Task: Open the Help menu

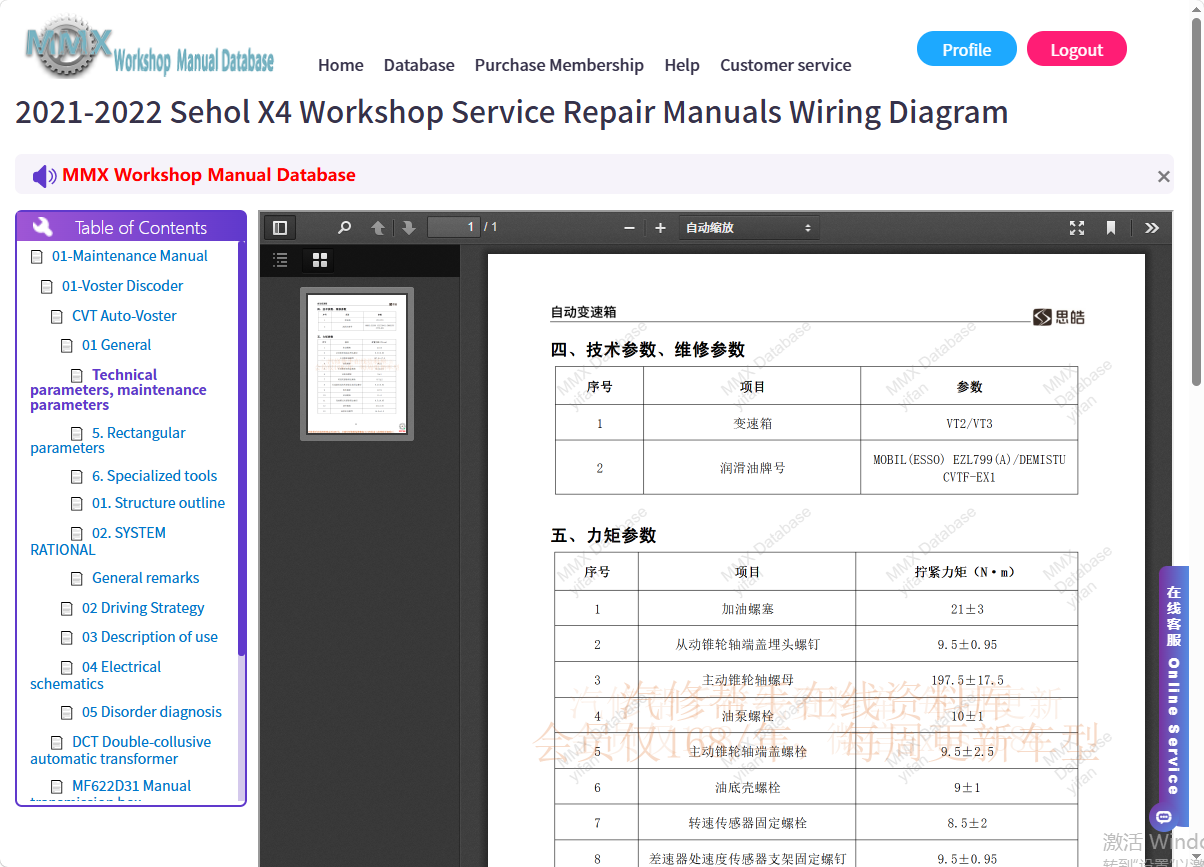Action: click(x=682, y=65)
